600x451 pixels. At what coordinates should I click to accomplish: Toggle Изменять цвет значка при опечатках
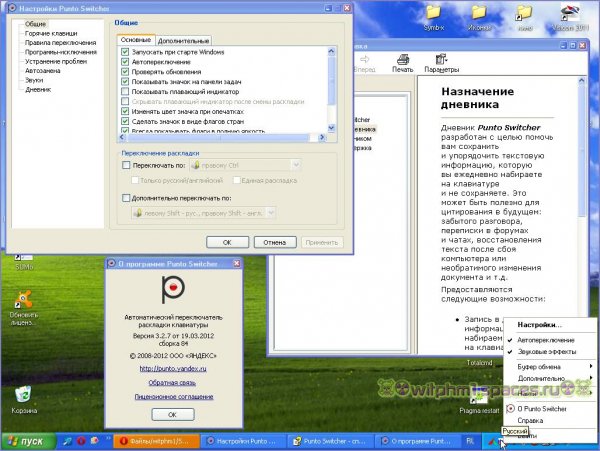click(x=125, y=111)
